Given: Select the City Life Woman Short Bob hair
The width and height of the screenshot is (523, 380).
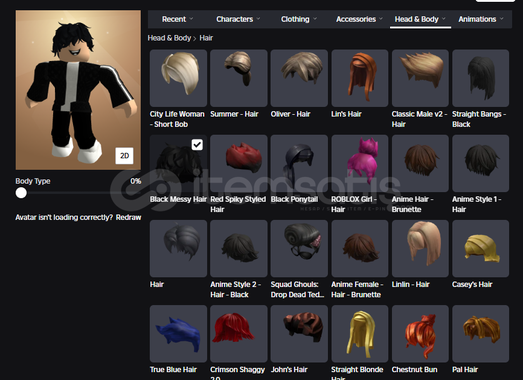Looking at the screenshot, I should coord(178,78).
